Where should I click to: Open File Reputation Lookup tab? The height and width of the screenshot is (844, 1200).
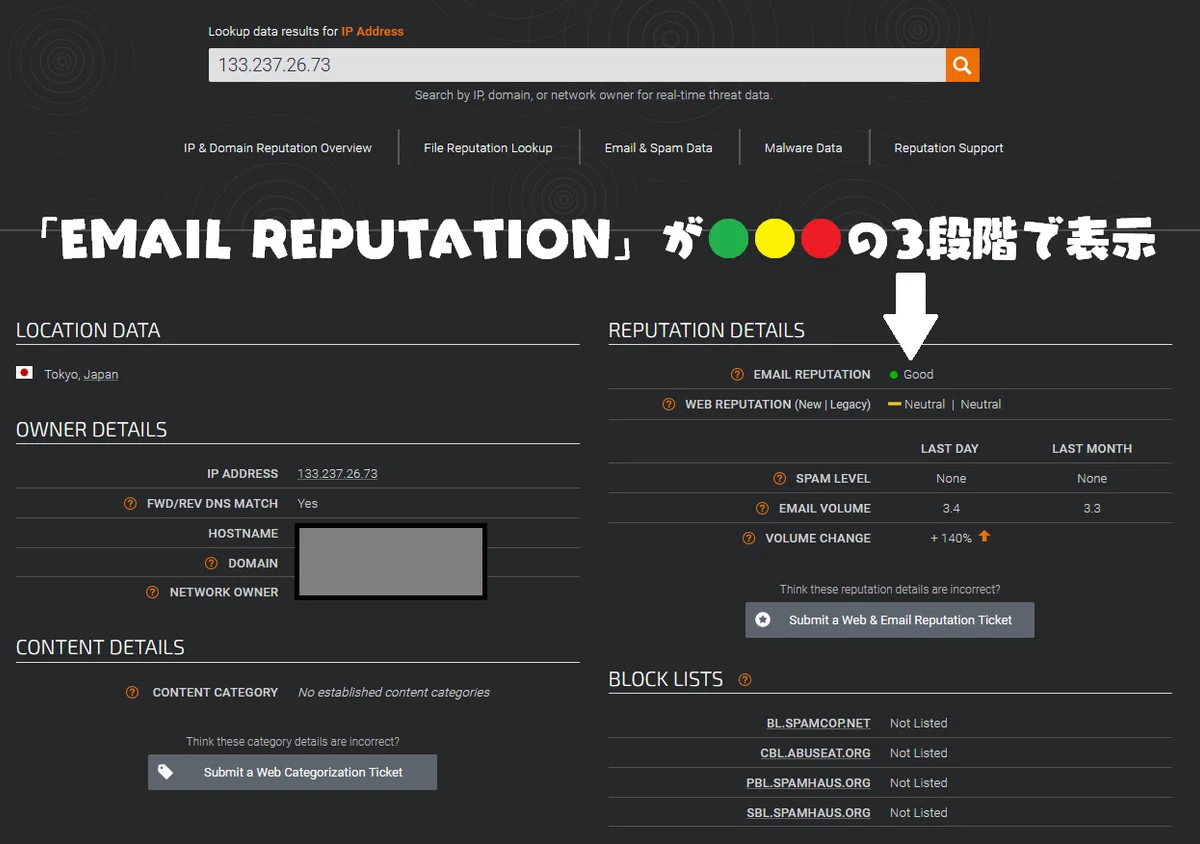pyautogui.click(x=488, y=148)
